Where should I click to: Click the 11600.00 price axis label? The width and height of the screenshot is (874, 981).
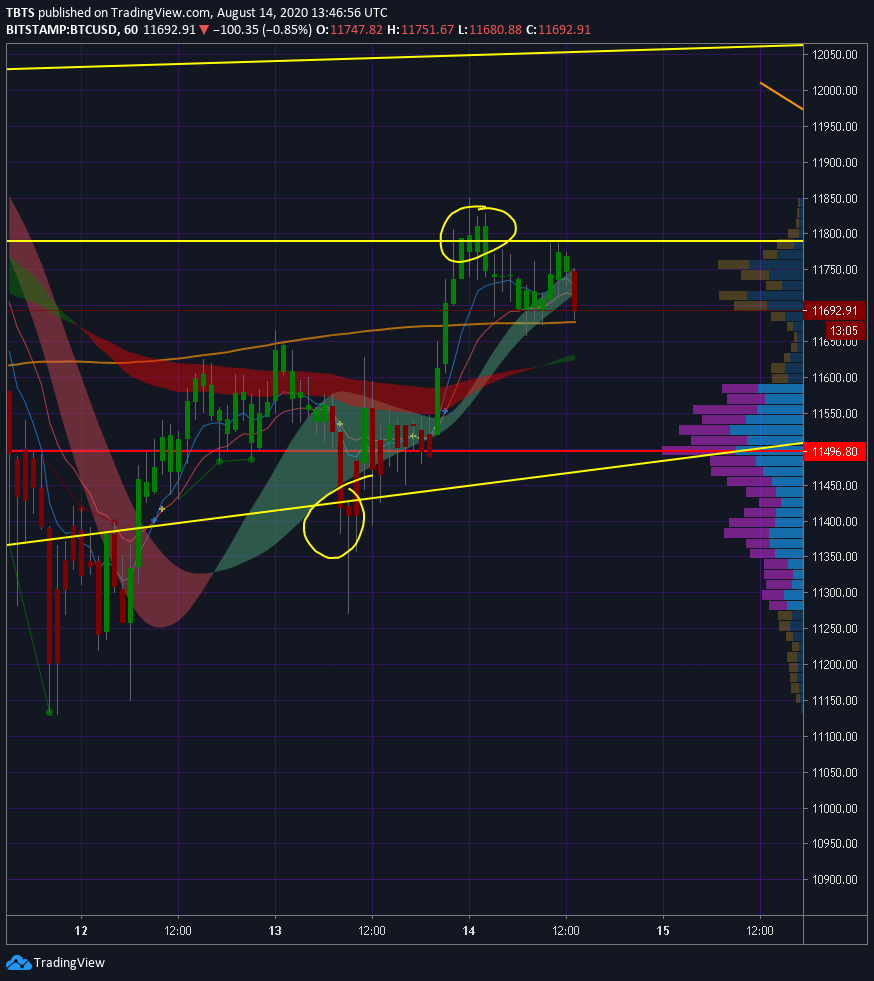point(835,377)
